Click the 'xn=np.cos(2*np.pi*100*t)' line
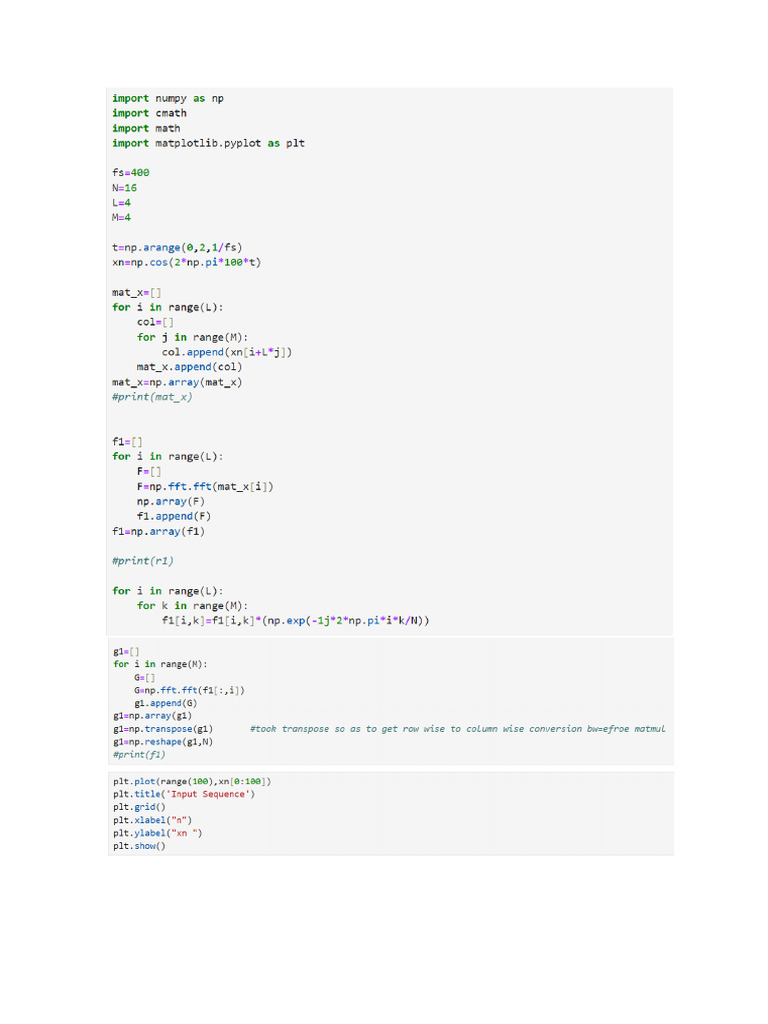Viewport: 768px width, 1024px height. (x=187, y=262)
